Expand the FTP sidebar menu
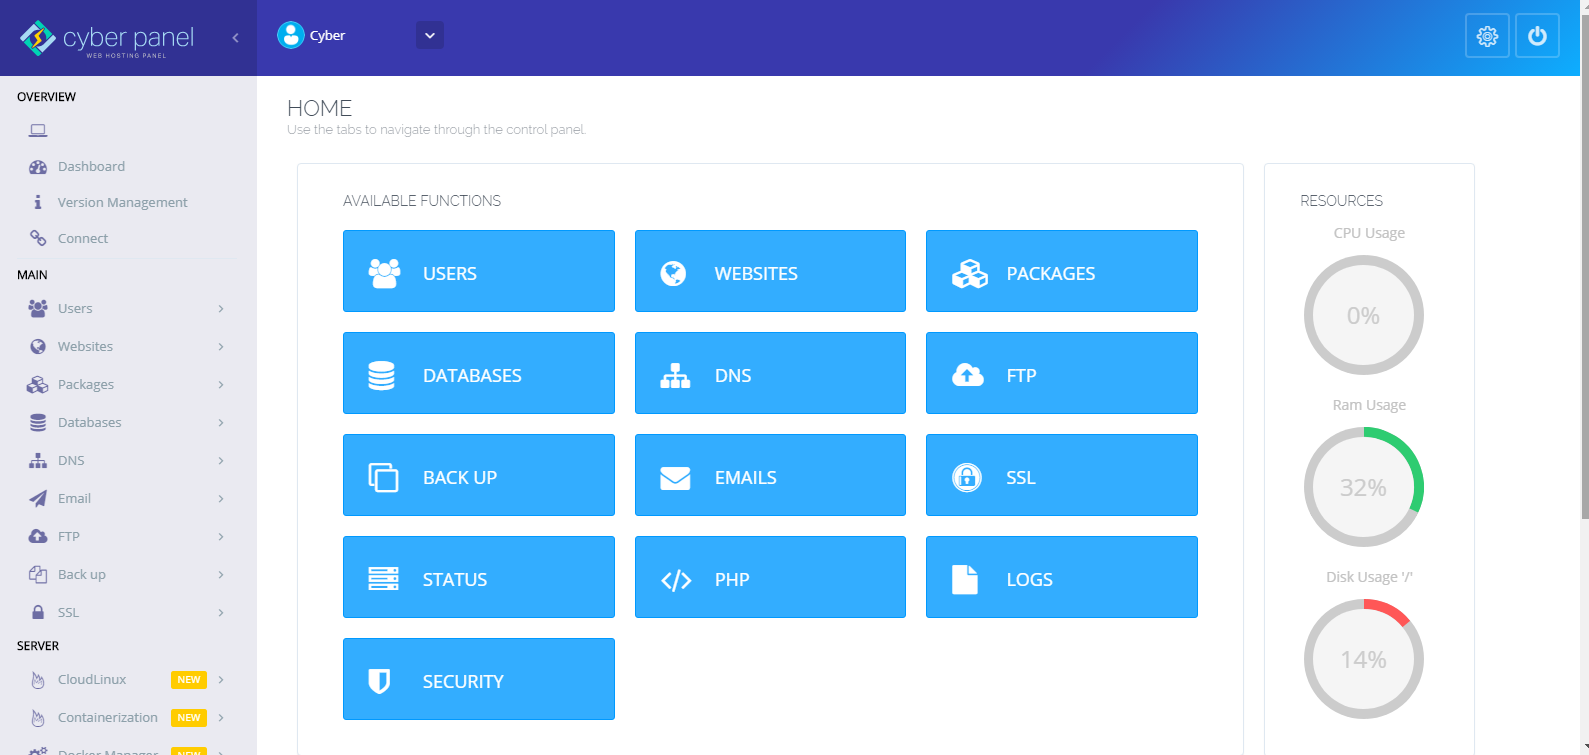Screen dimensions: 1589x755 coord(128,536)
